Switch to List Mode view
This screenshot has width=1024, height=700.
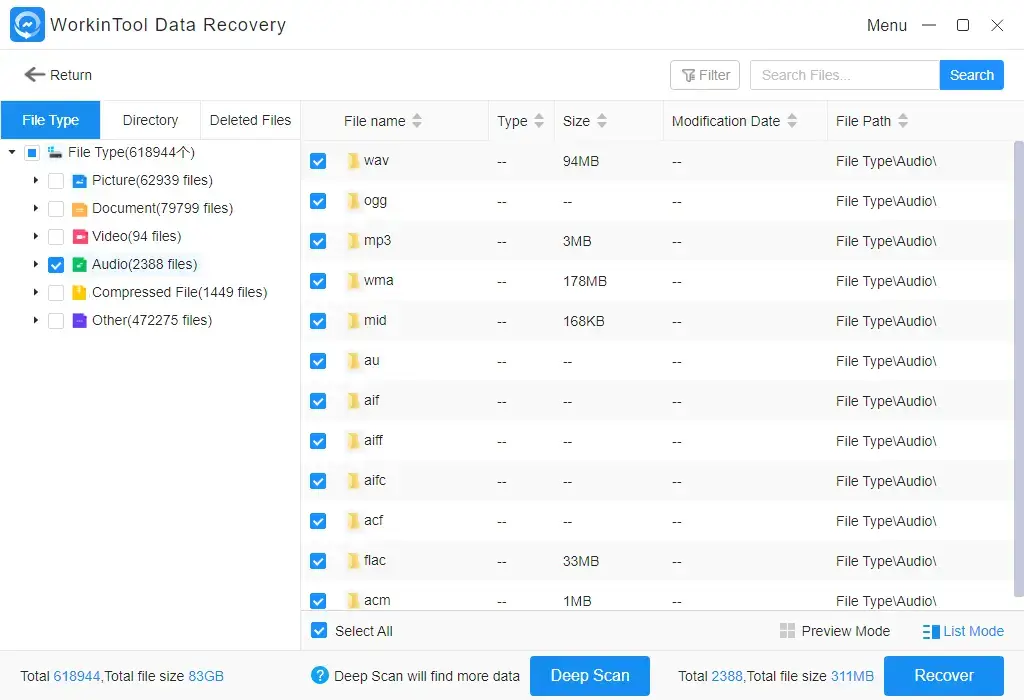point(963,631)
